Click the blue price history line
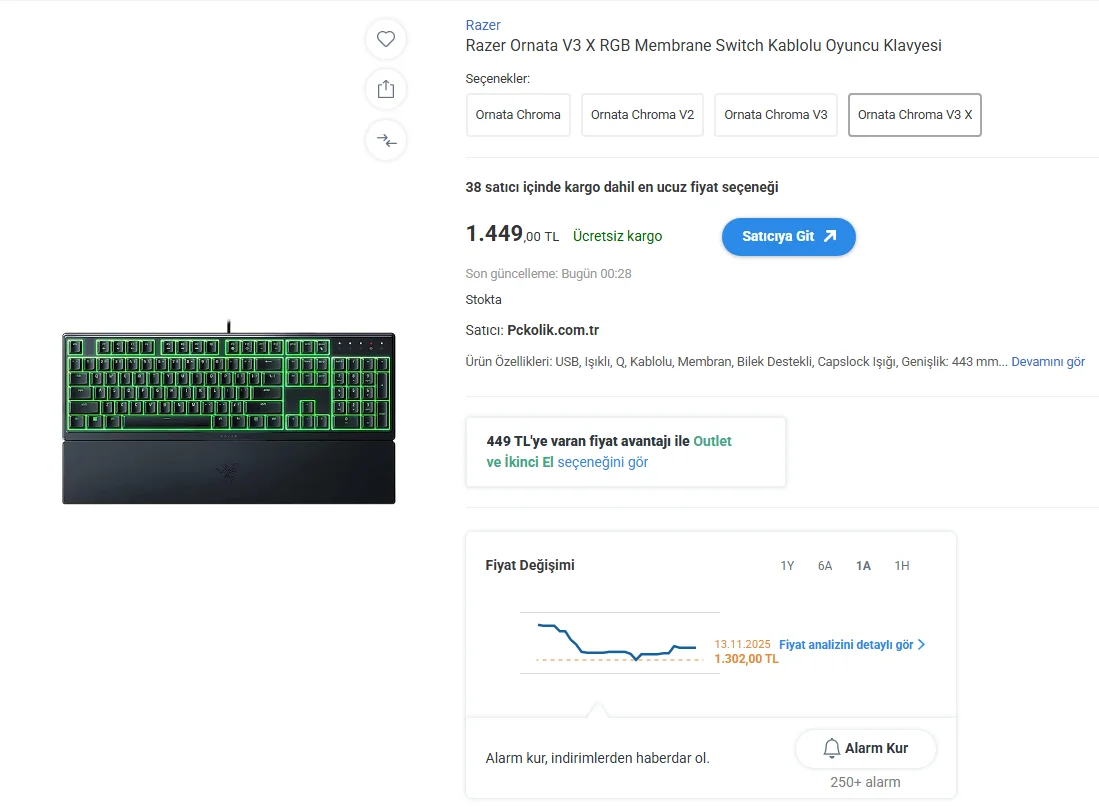This screenshot has width=1099, height=807. coord(610,652)
